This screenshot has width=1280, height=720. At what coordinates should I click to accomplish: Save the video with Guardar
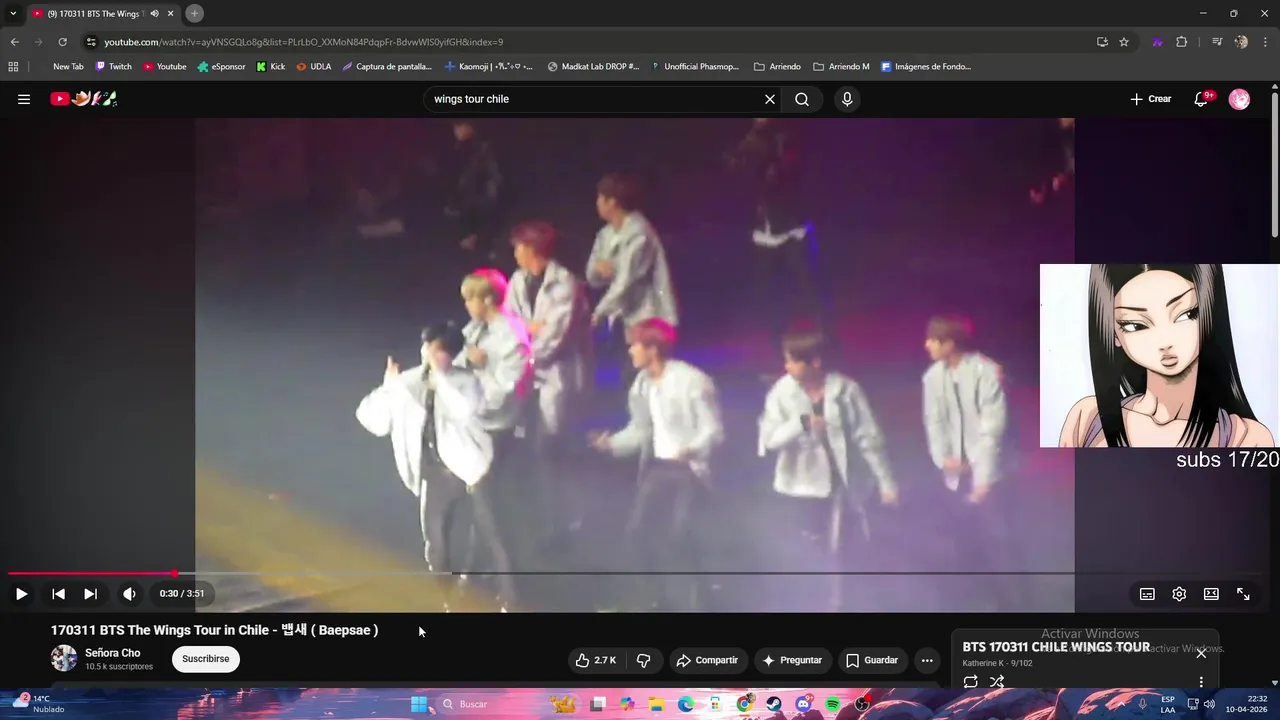click(871, 660)
